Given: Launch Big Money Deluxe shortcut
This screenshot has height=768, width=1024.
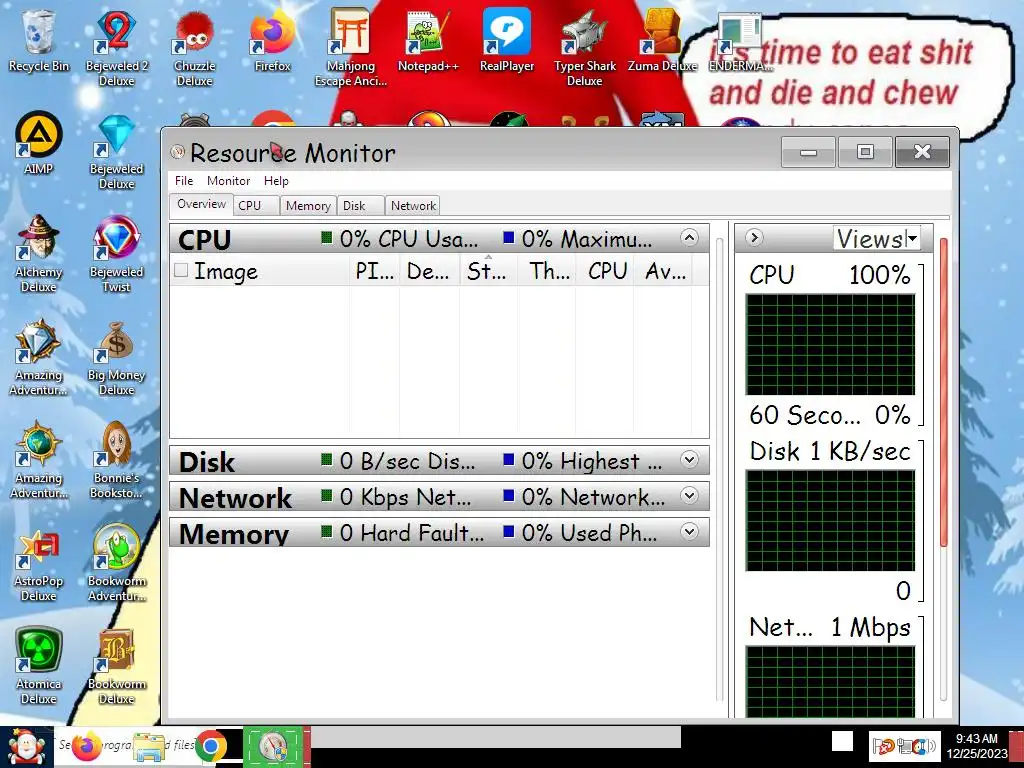Looking at the screenshot, I should click(116, 357).
